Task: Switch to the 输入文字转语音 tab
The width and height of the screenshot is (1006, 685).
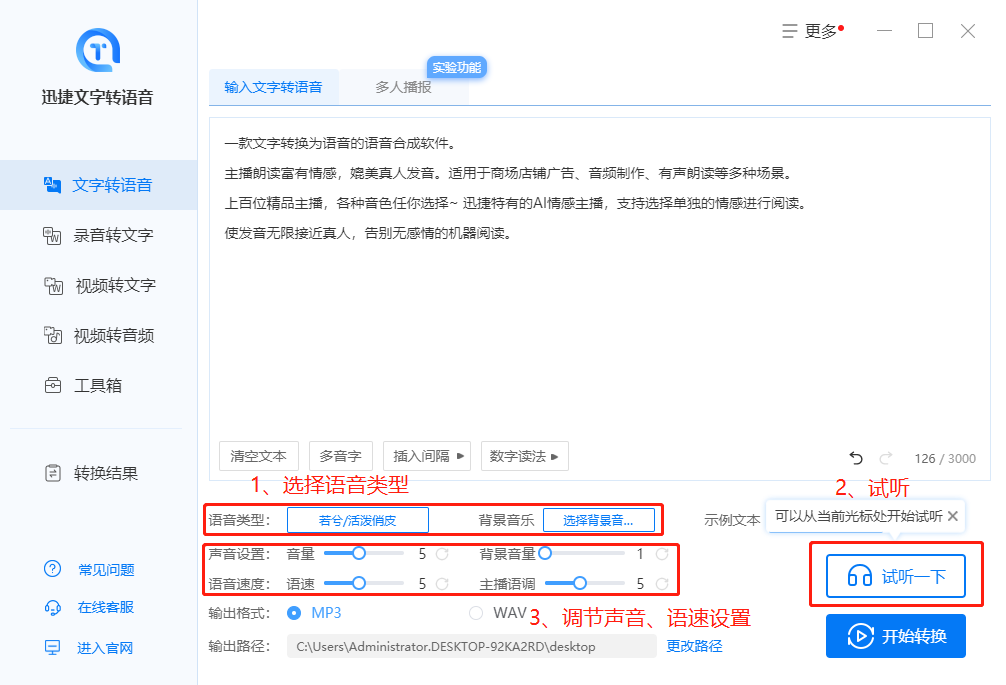Action: [x=273, y=87]
